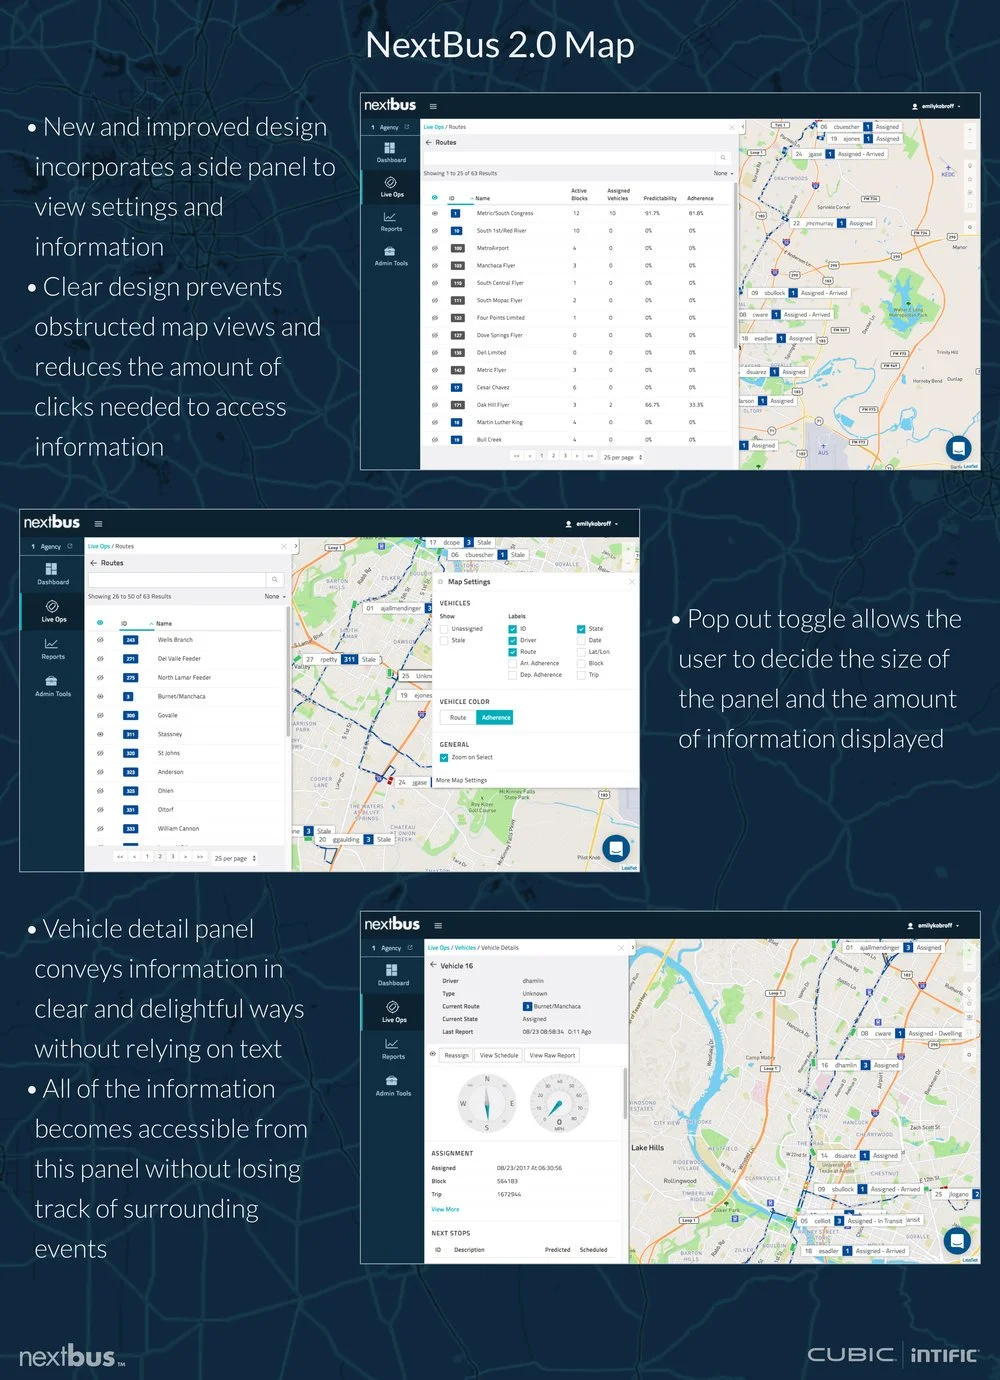The image size is (1000, 1380).
Task: Open chat bubble in Vehicle 16 screenshot map
Action: (x=958, y=1240)
